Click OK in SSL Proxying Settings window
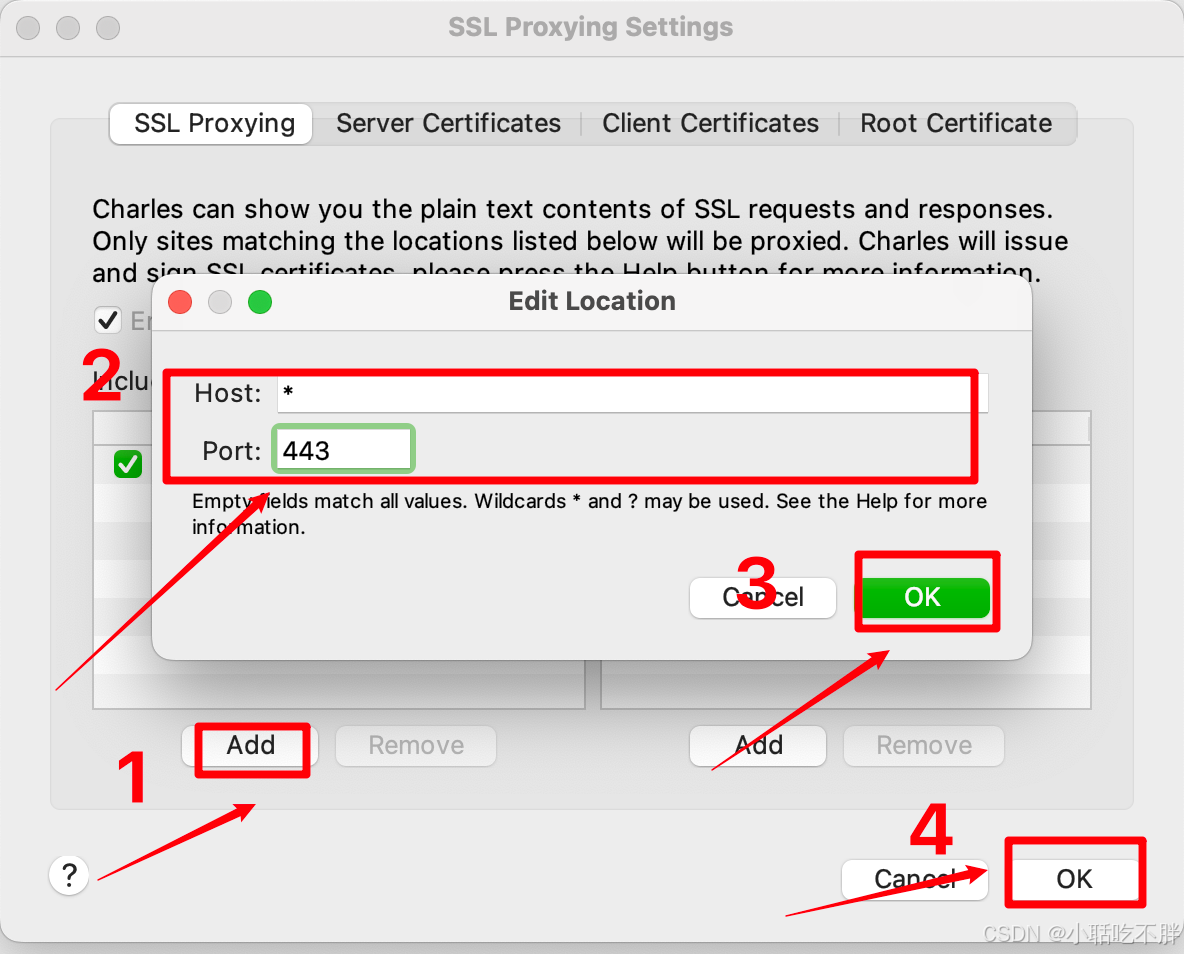1184x954 pixels. [x=1074, y=879]
